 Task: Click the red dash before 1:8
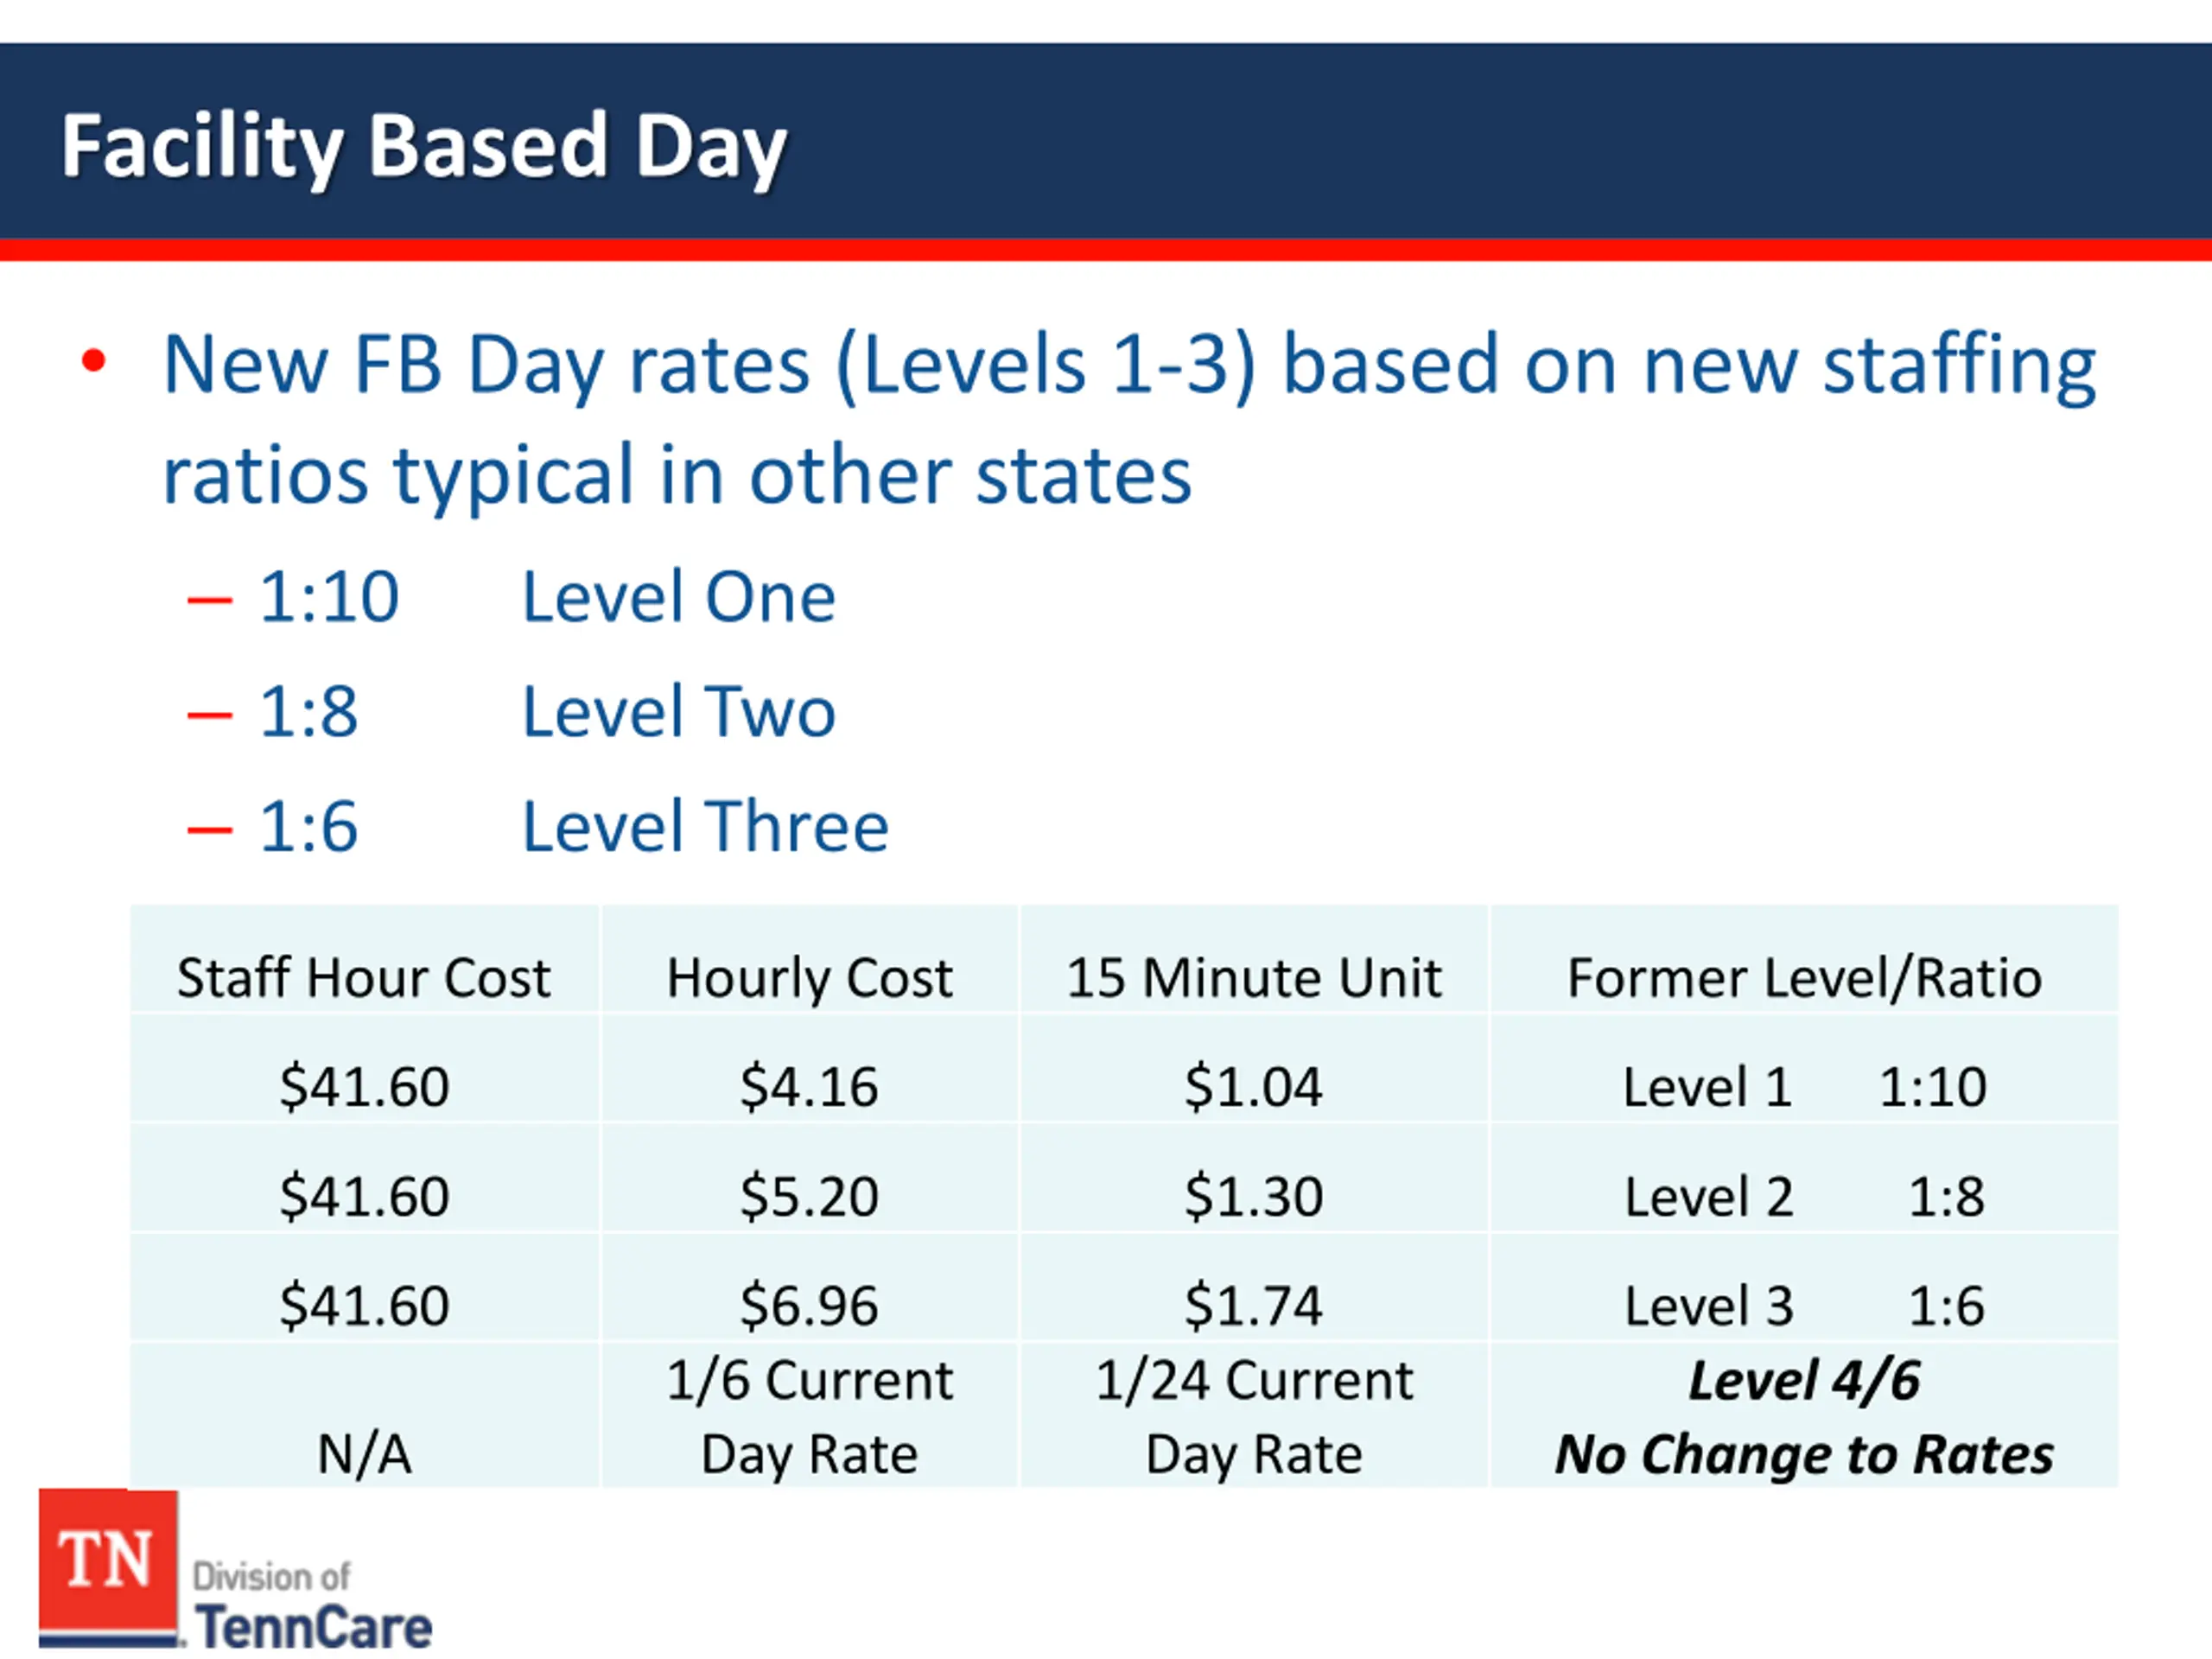click(210, 715)
